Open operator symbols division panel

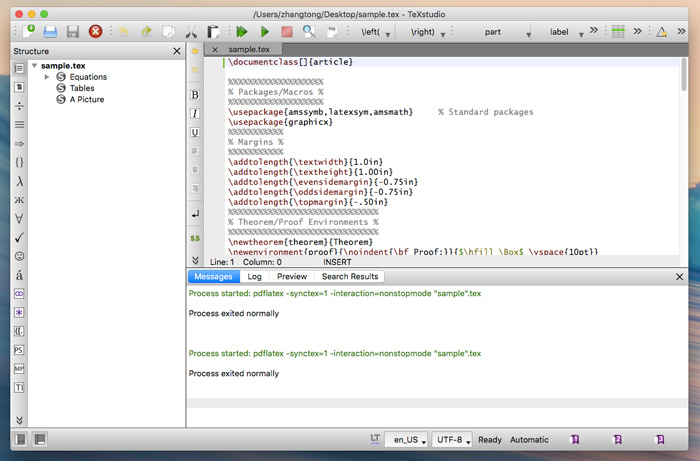tap(19, 106)
